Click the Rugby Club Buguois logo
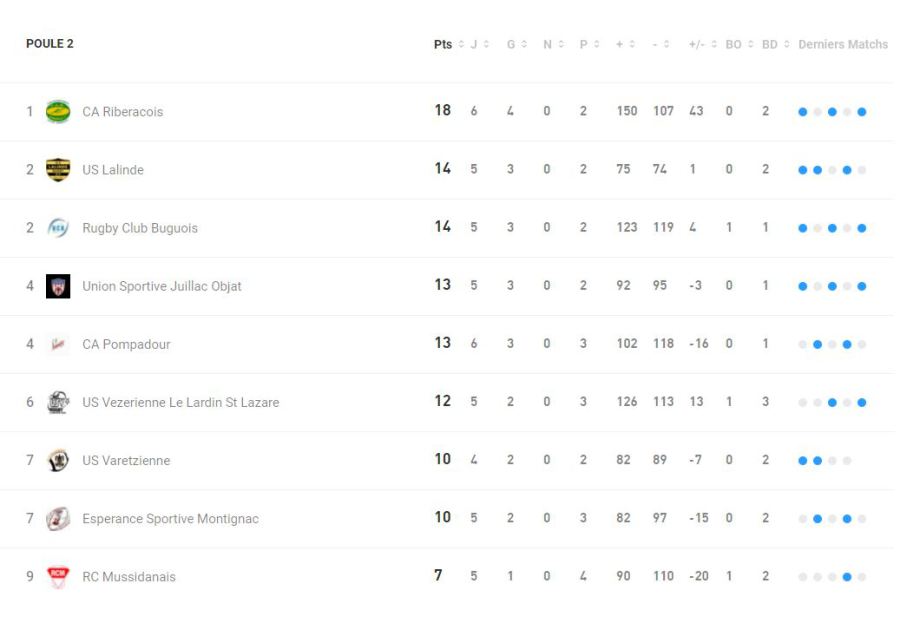 tap(58, 228)
